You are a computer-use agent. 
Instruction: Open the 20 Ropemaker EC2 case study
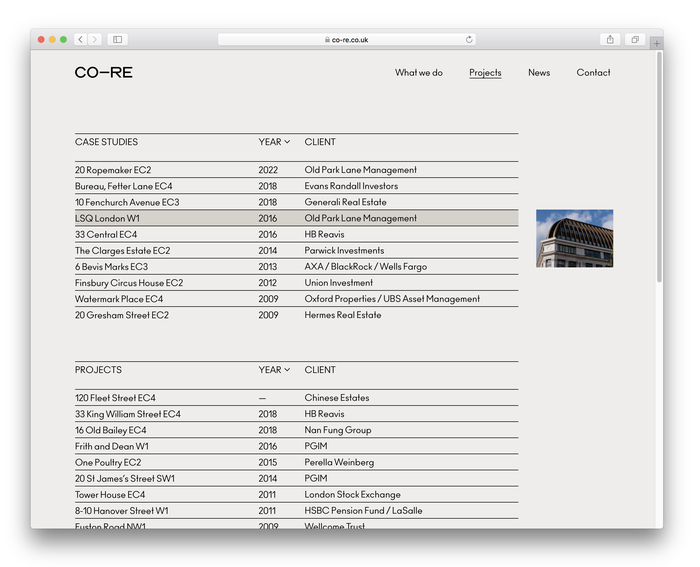113,170
